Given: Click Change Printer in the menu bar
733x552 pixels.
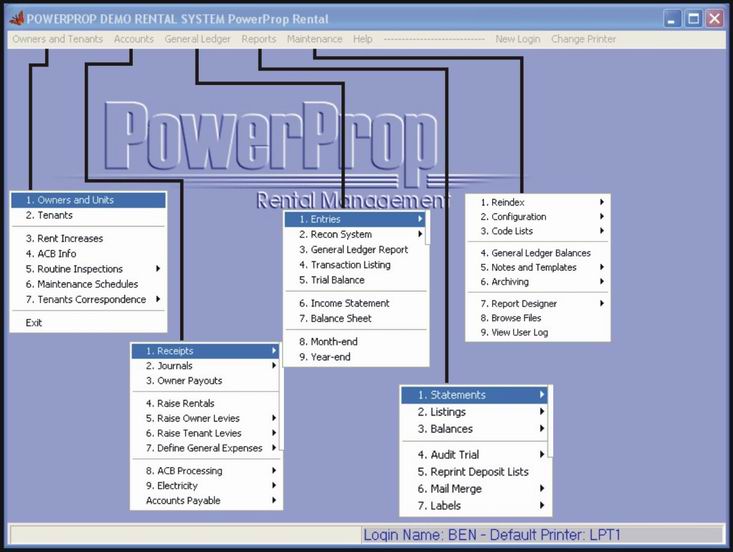Looking at the screenshot, I should (583, 39).
